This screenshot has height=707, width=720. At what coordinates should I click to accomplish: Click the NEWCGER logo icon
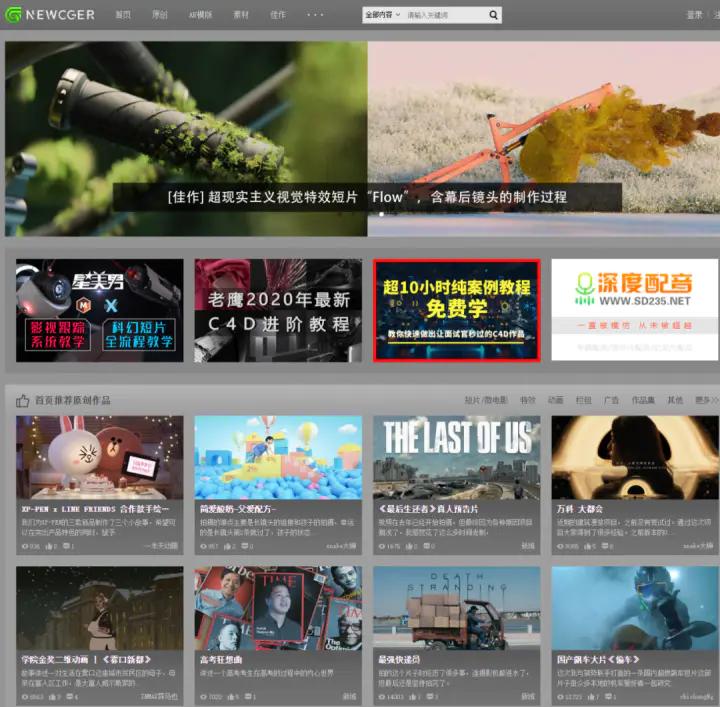click(x=13, y=15)
